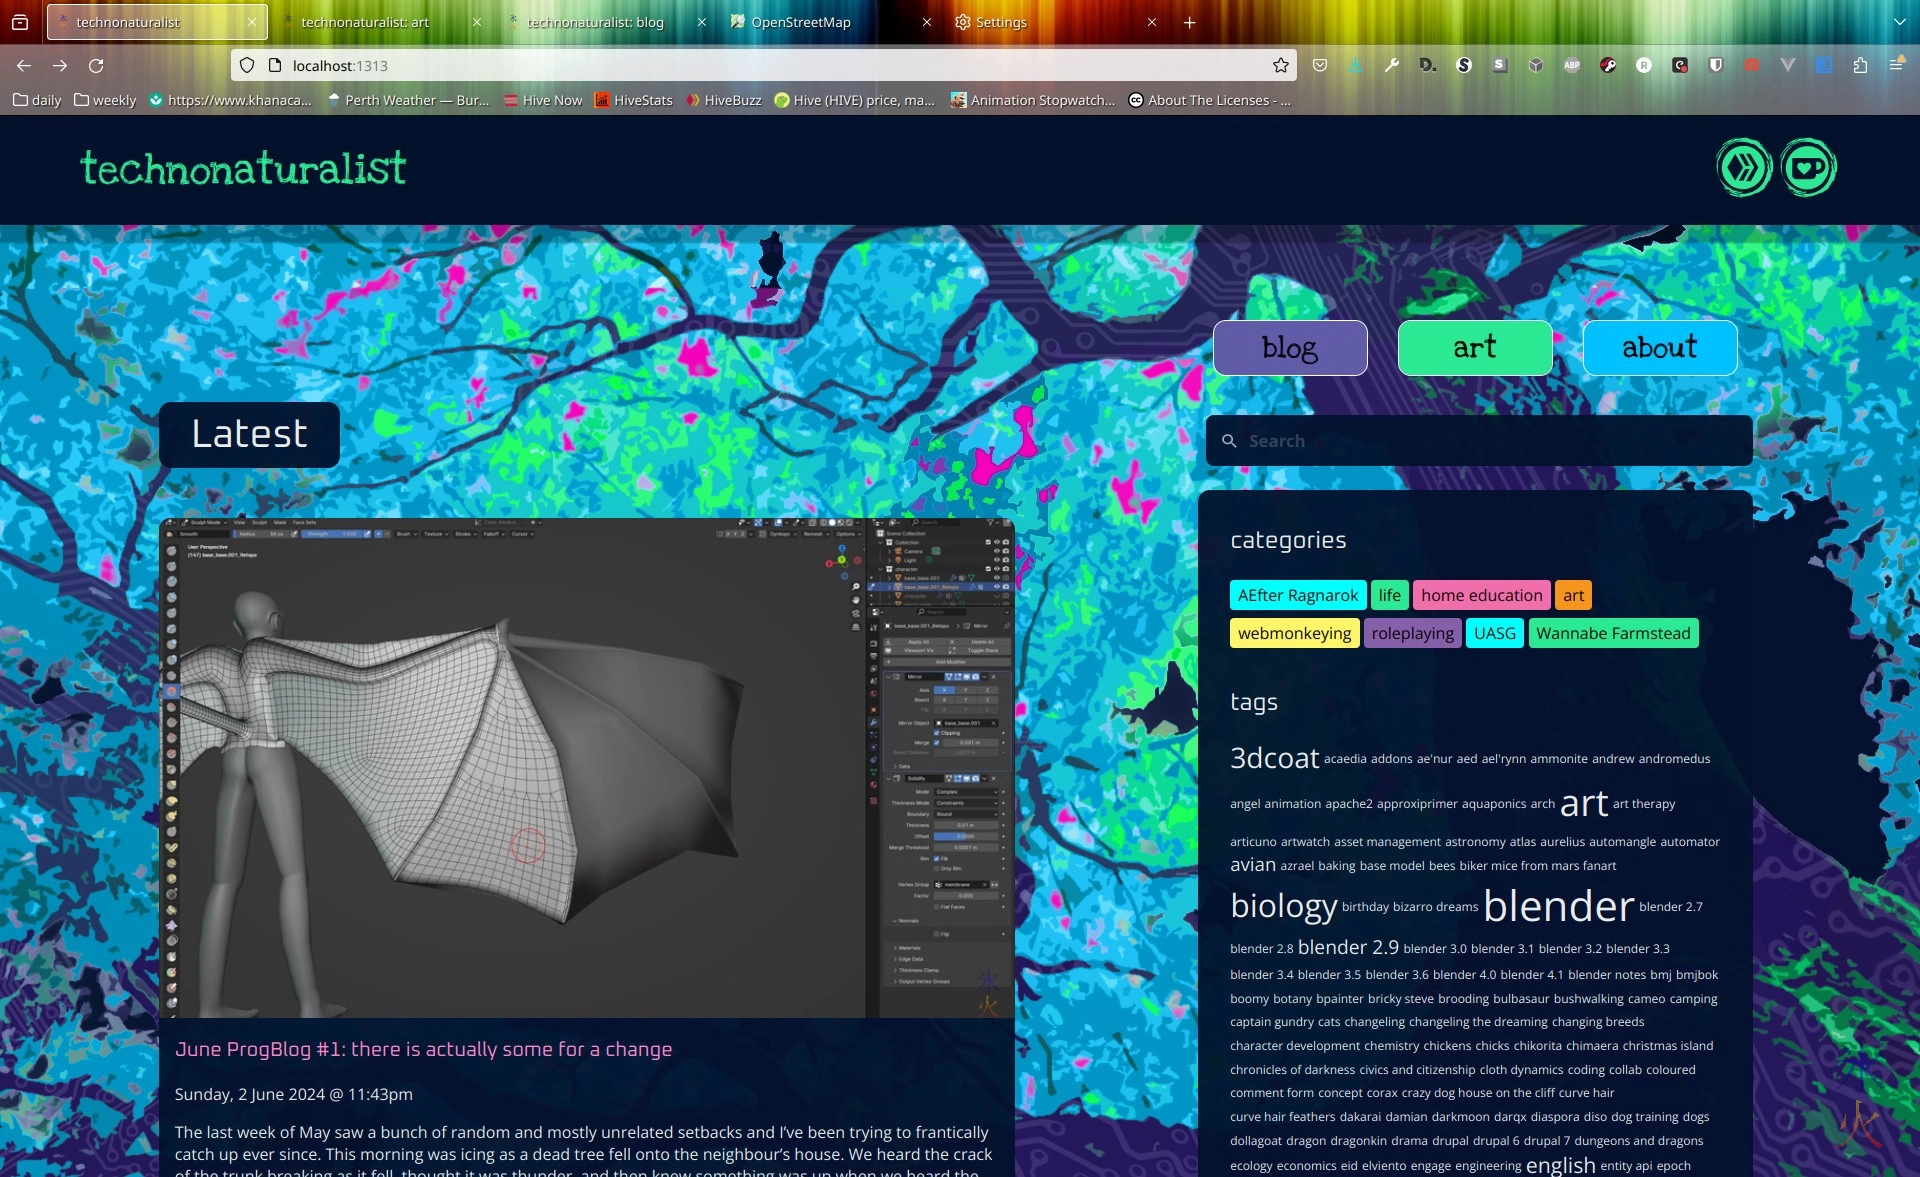Open the list all tabs chevron
Viewport: 1920px width, 1177px height.
tap(1899, 22)
